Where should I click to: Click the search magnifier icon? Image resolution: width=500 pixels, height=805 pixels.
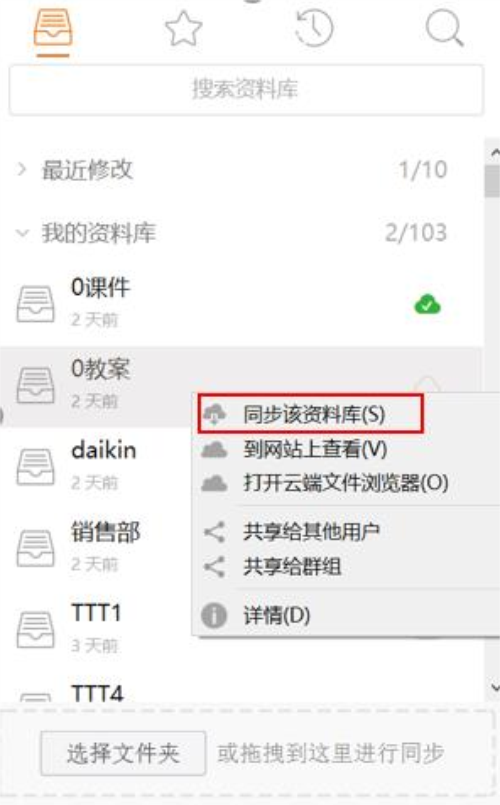tap(445, 29)
